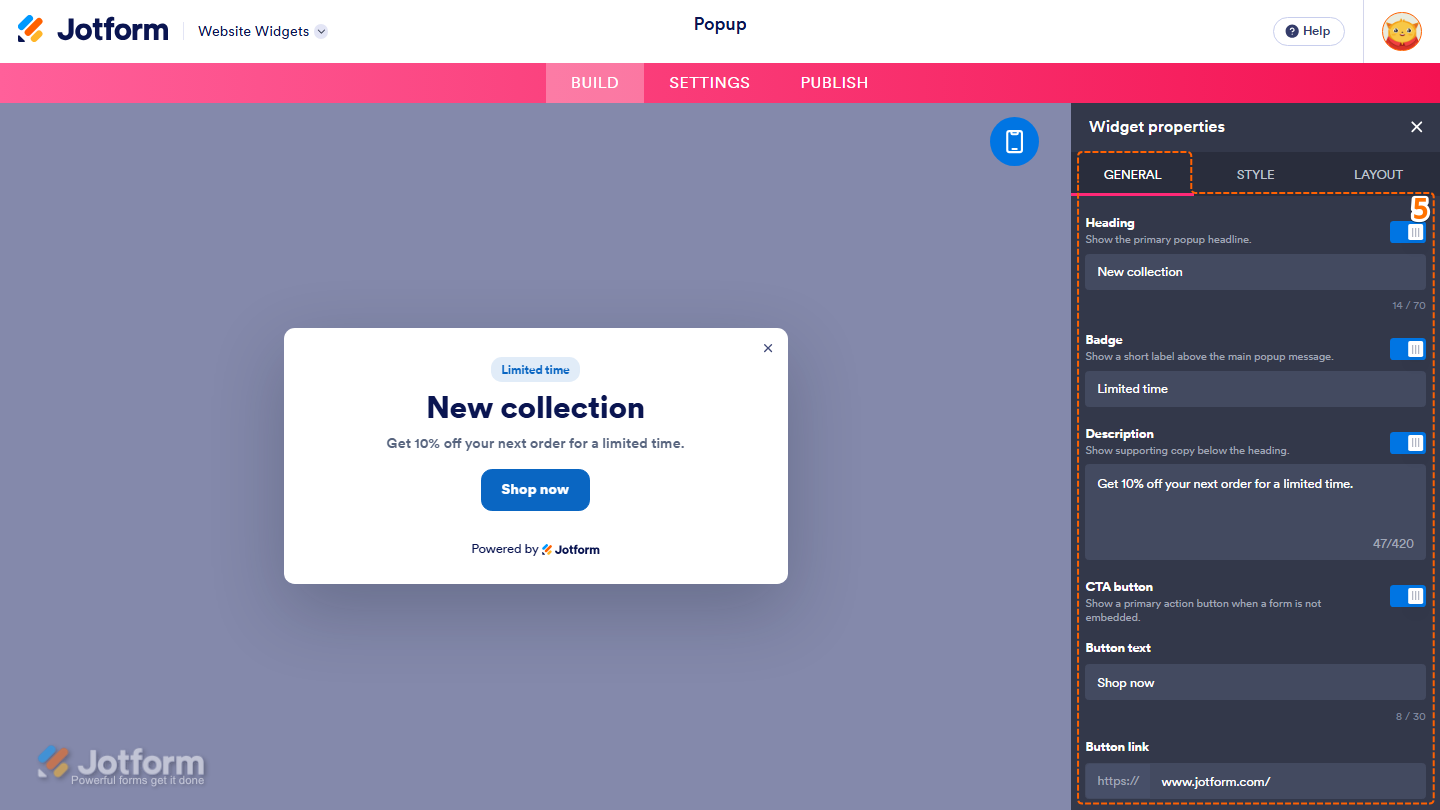Turn off the Heading toggle
Image resolution: width=1440 pixels, height=810 pixels.
pos(1407,232)
